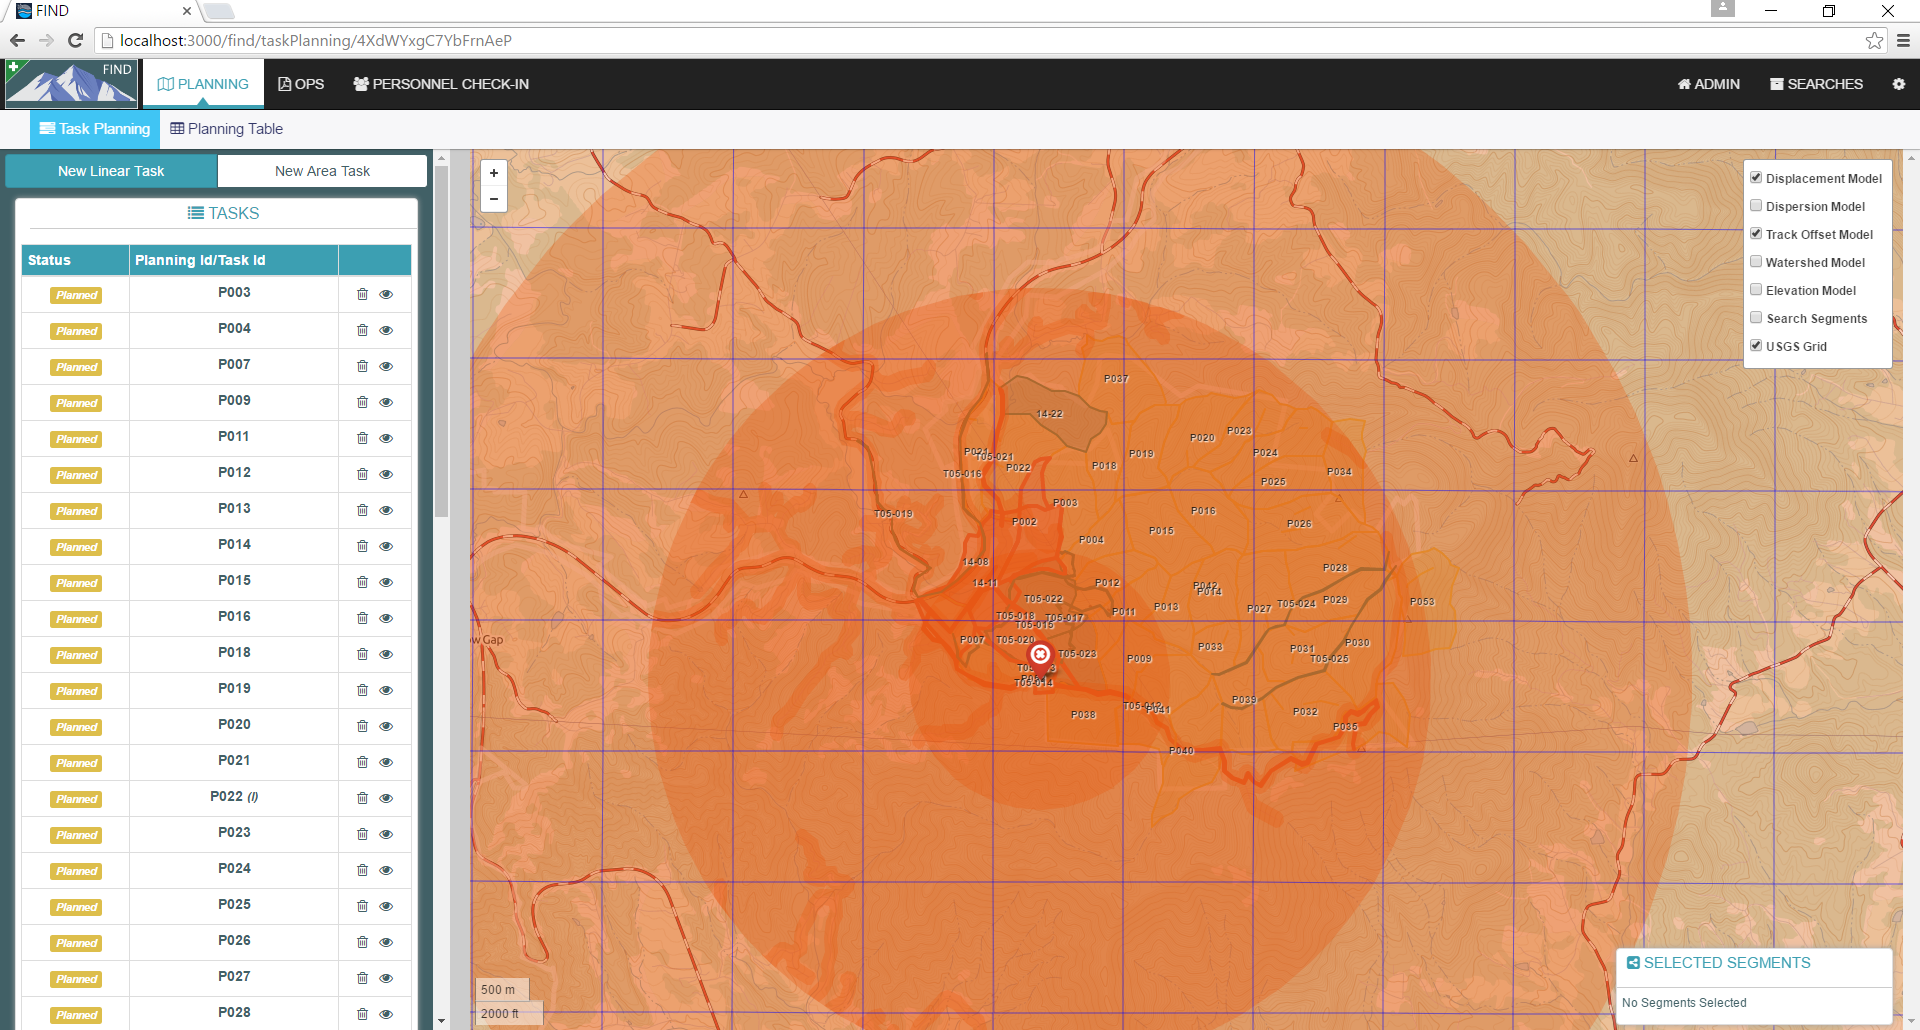Image resolution: width=1920 pixels, height=1030 pixels.
Task: Focus the browser address bar
Action: click(x=980, y=41)
